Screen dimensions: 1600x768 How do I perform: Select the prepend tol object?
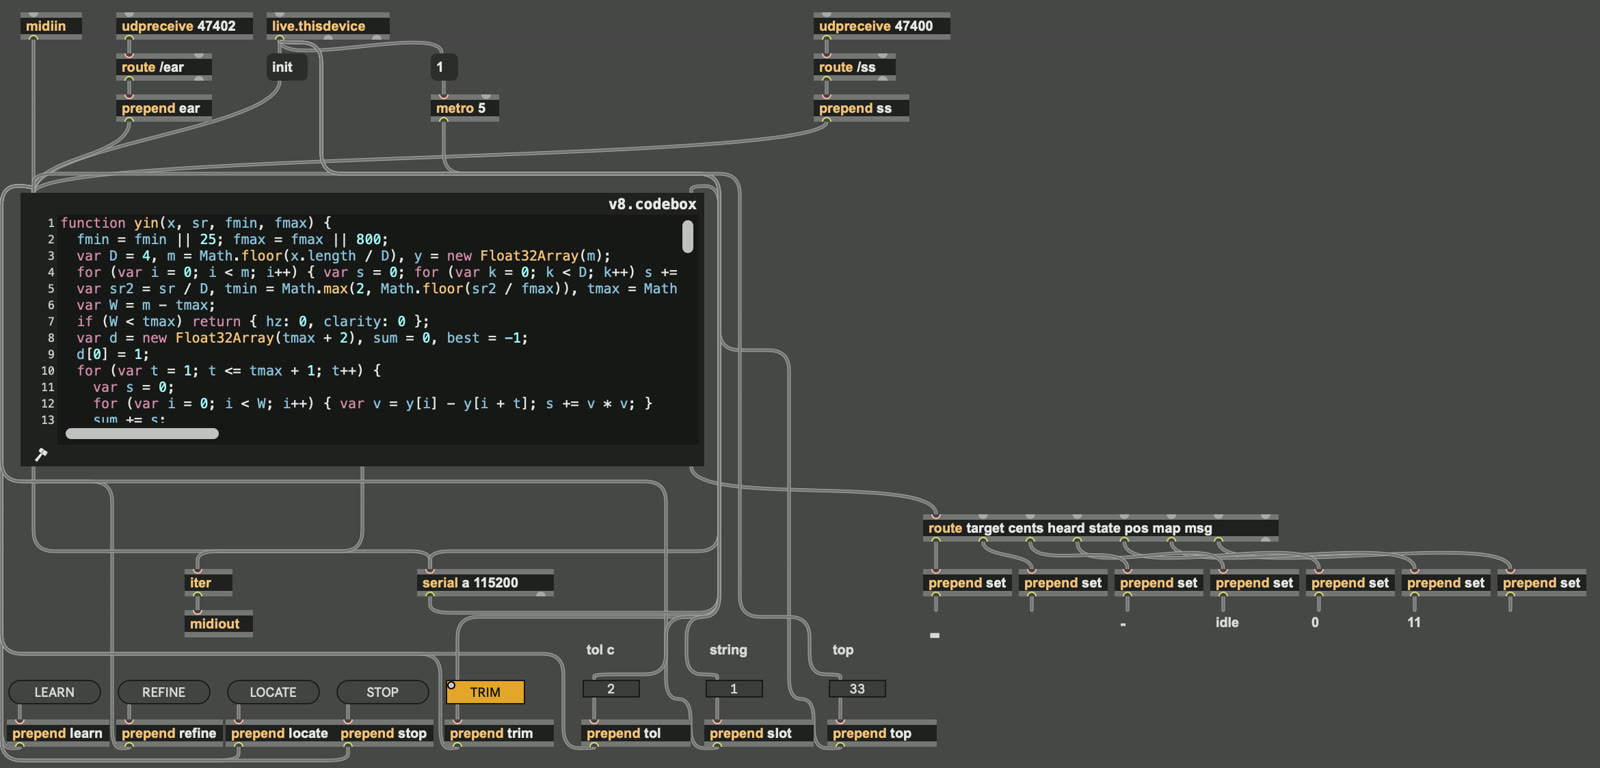tap(635, 733)
